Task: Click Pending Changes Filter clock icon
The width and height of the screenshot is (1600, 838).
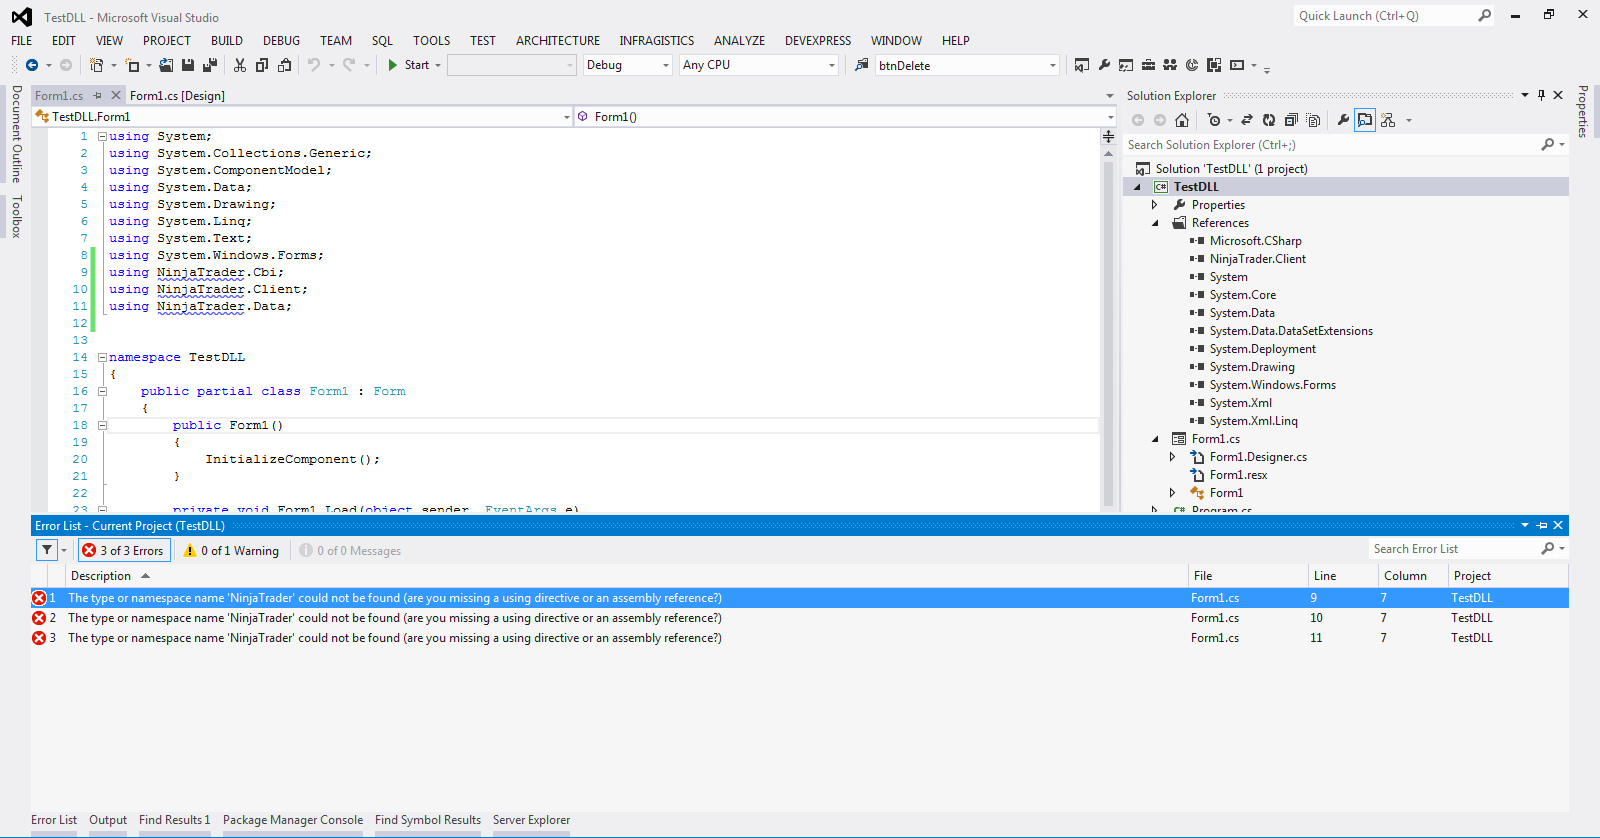Action: (1214, 120)
